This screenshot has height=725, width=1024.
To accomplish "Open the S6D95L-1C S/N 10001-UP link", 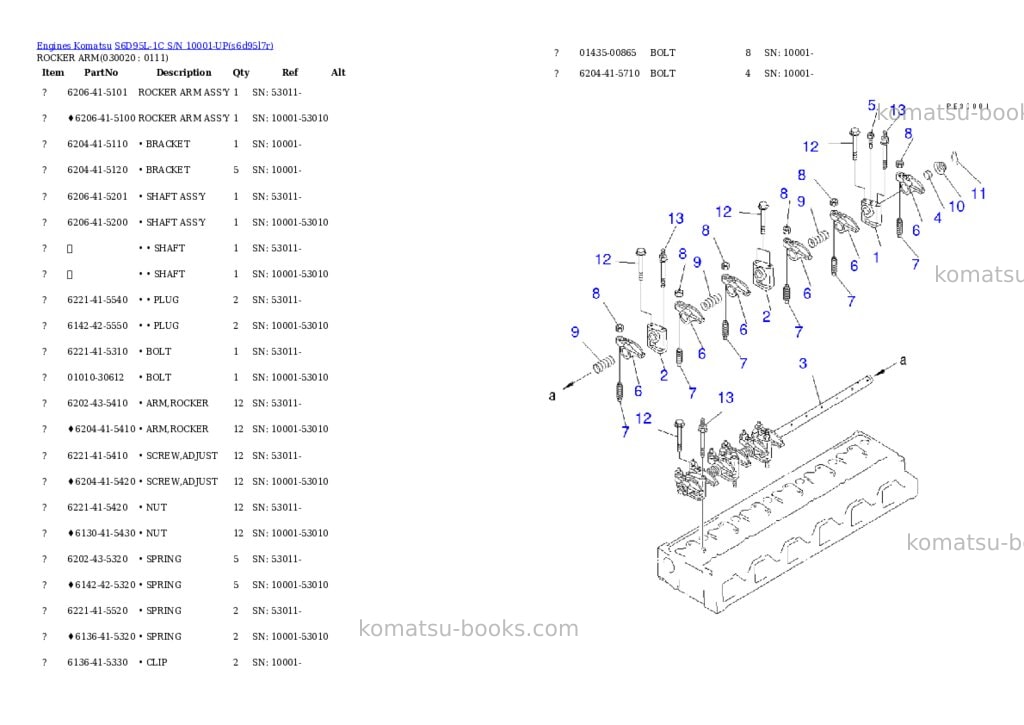I will point(194,46).
